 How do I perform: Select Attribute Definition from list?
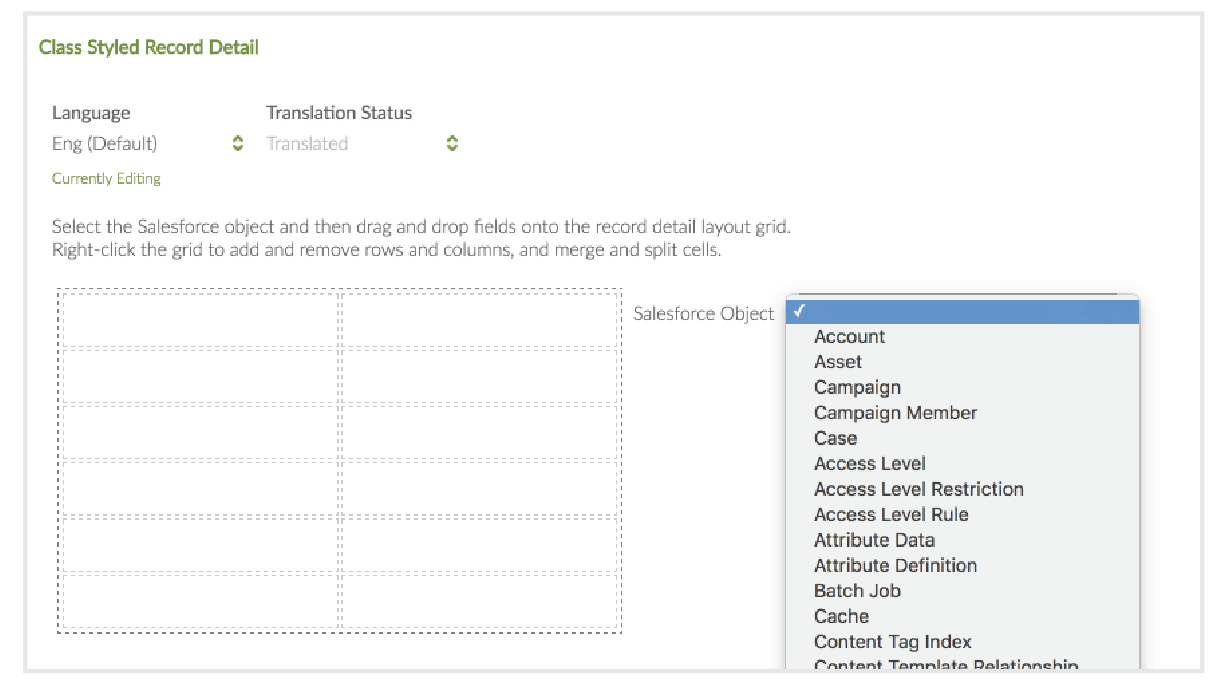(x=895, y=566)
